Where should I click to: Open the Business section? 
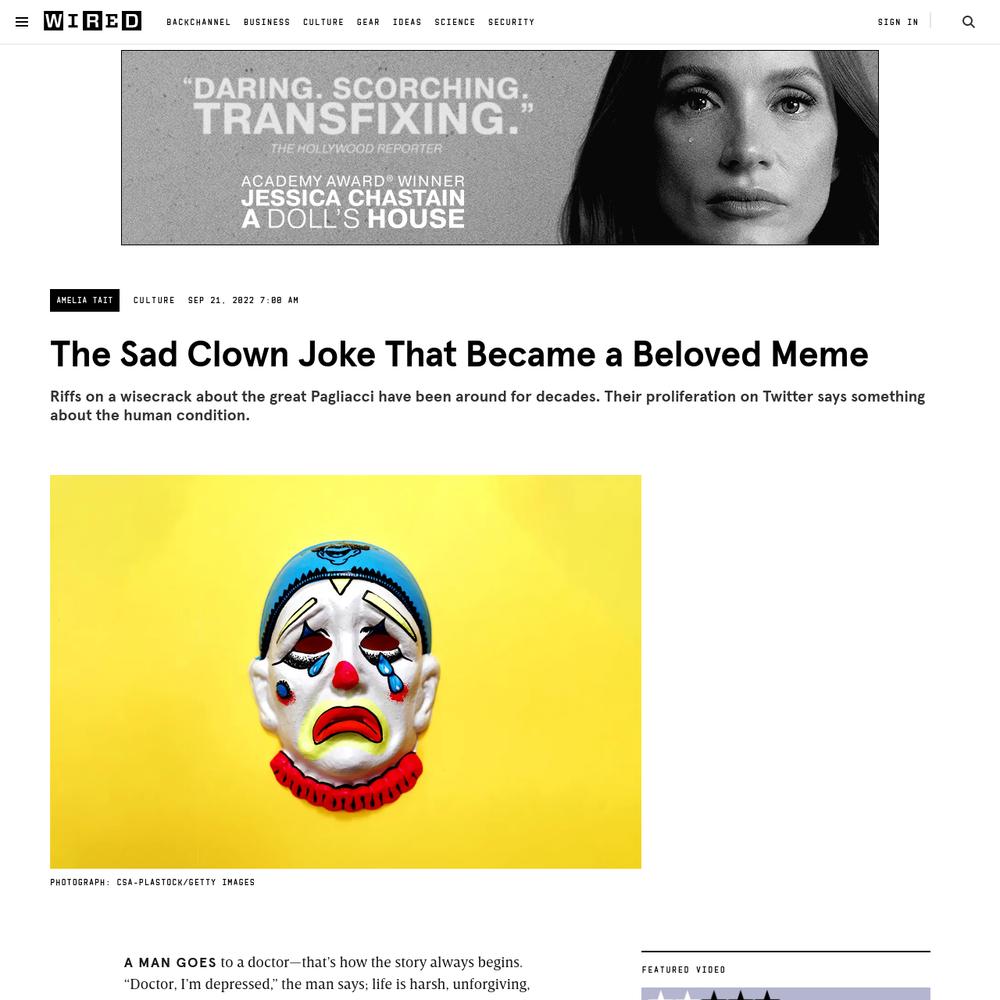click(267, 22)
